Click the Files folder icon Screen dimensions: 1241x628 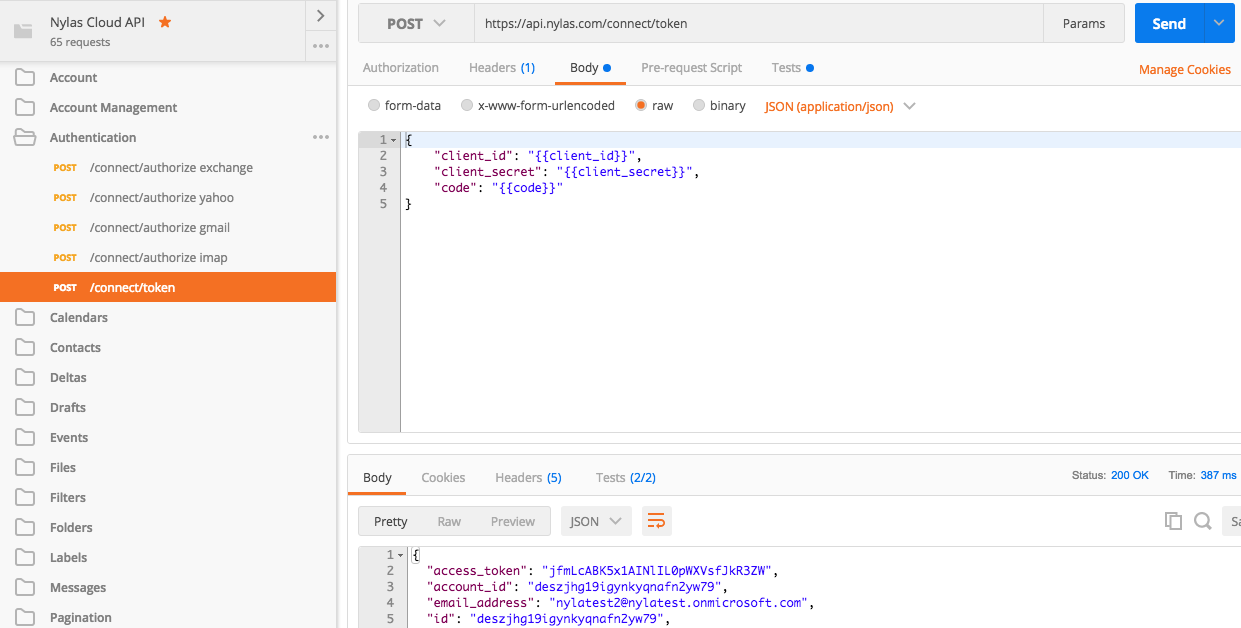click(x=25, y=467)
